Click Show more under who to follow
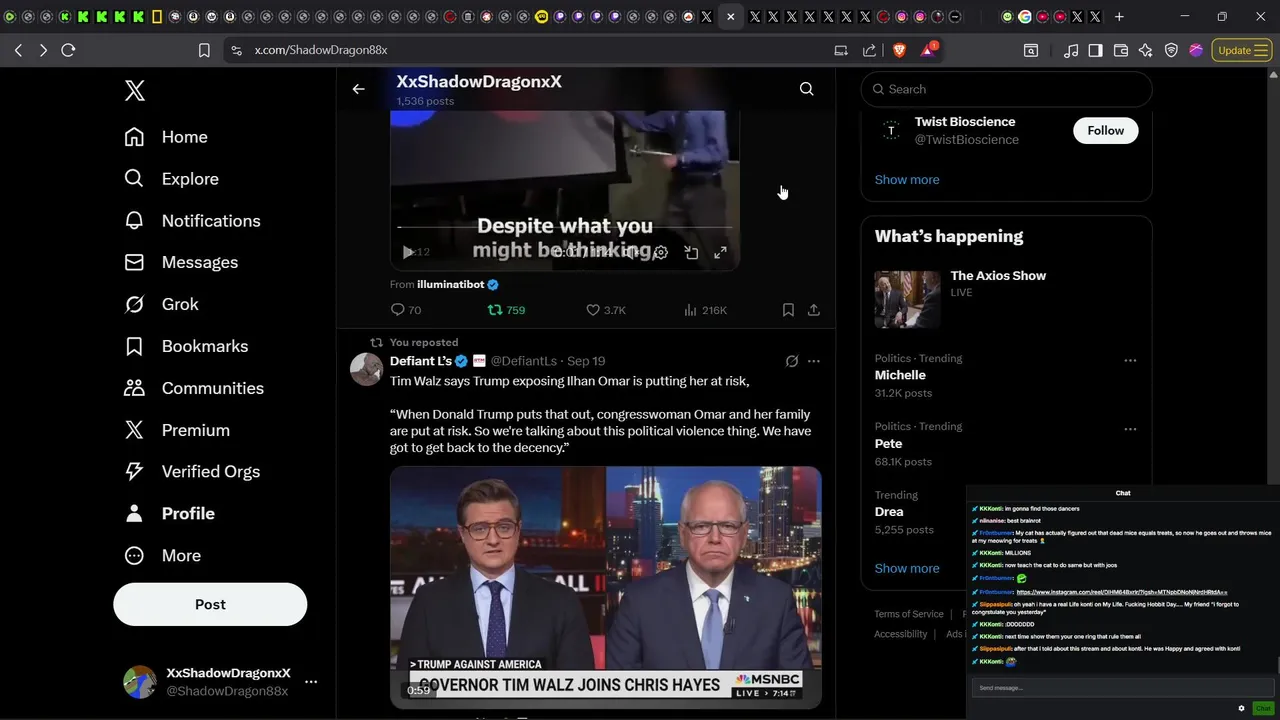The image size is (1280, 720). 907,180
